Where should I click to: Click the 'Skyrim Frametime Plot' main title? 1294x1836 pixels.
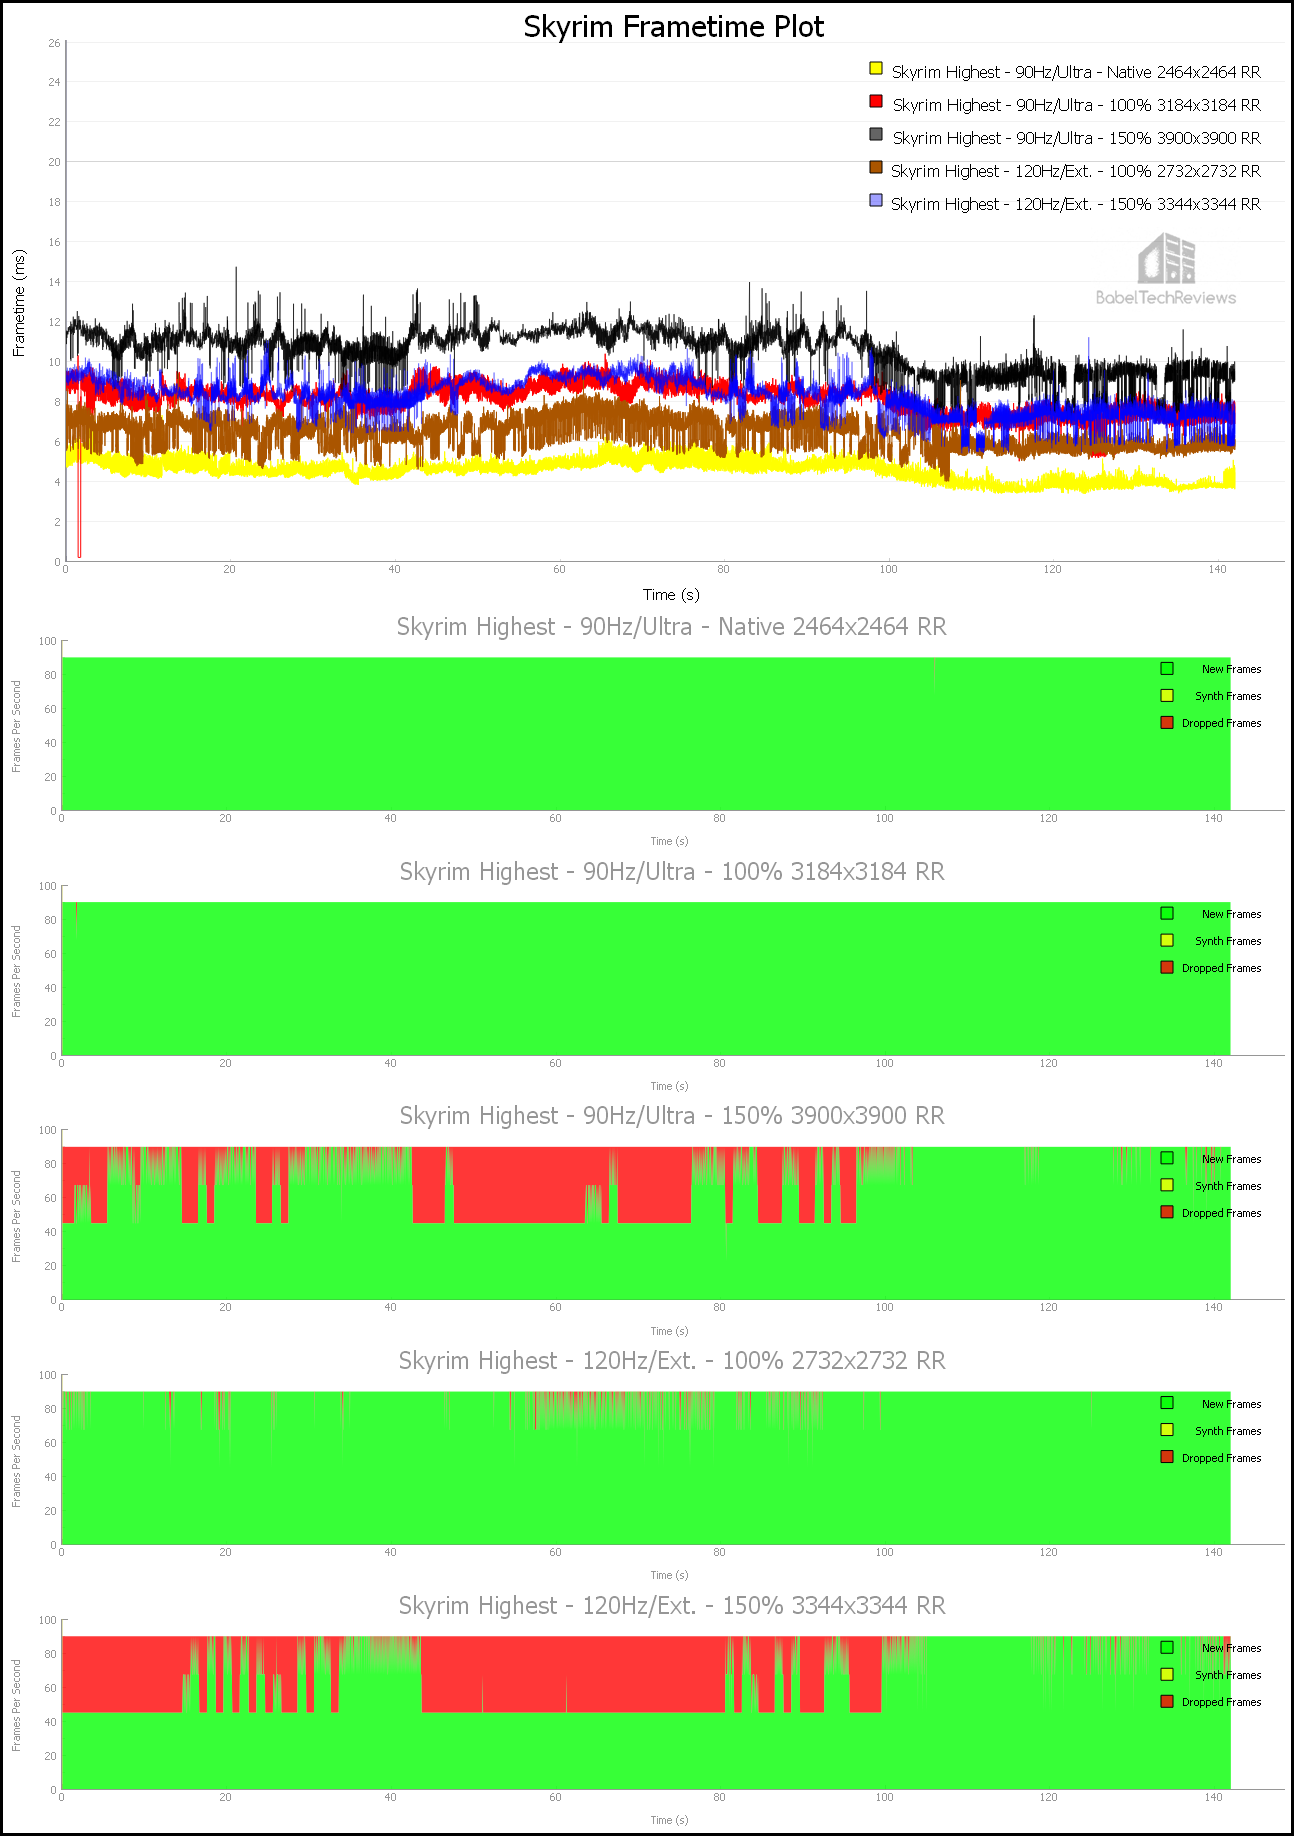[674, 27]
